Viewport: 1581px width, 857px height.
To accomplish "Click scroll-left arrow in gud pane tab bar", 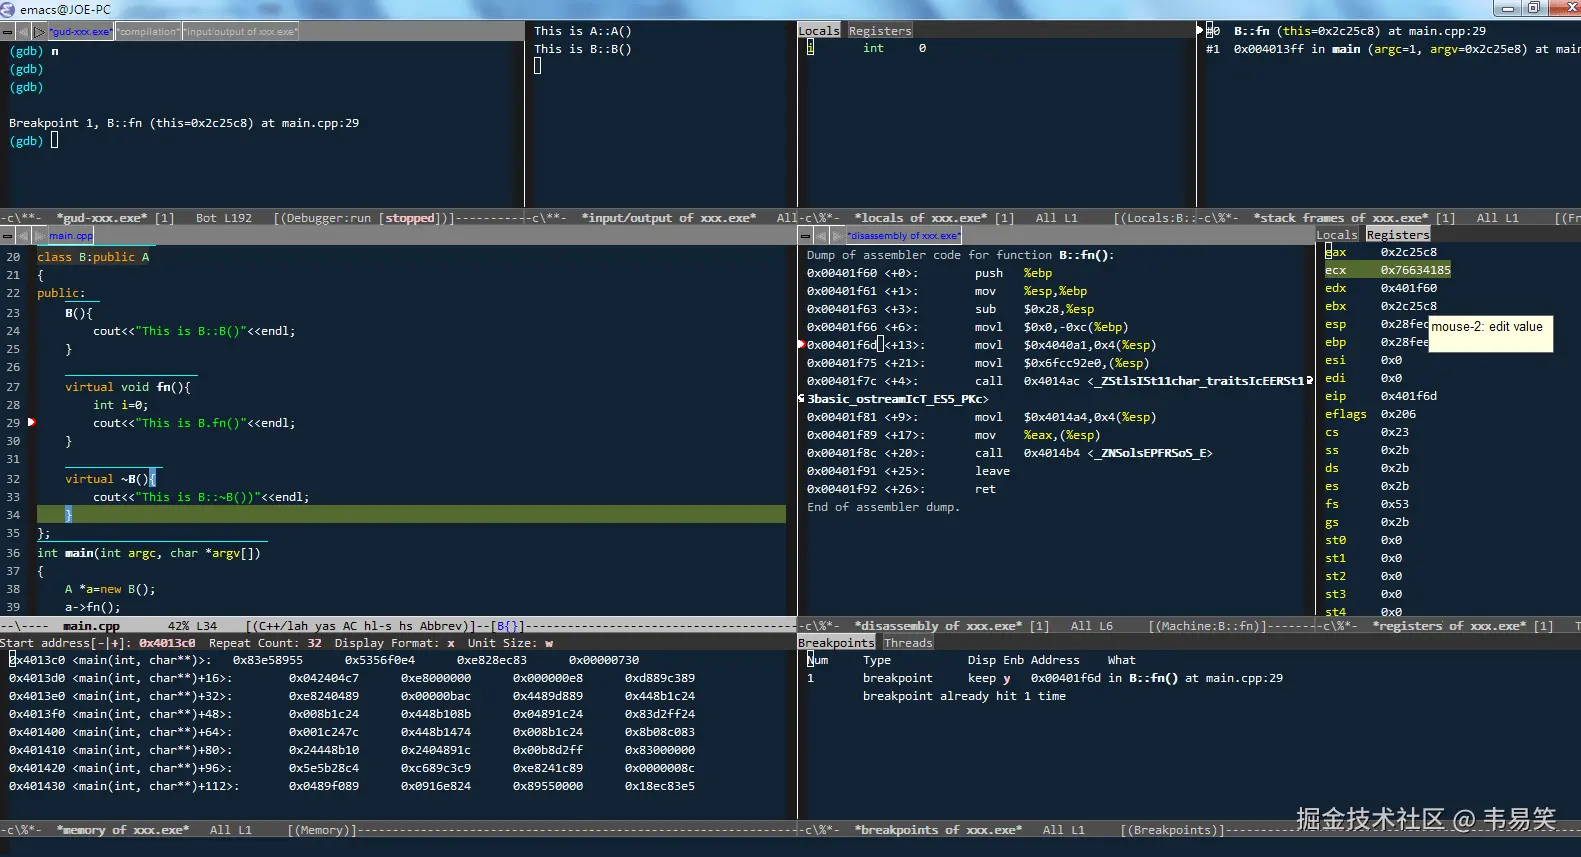I will tap(25, 32).
